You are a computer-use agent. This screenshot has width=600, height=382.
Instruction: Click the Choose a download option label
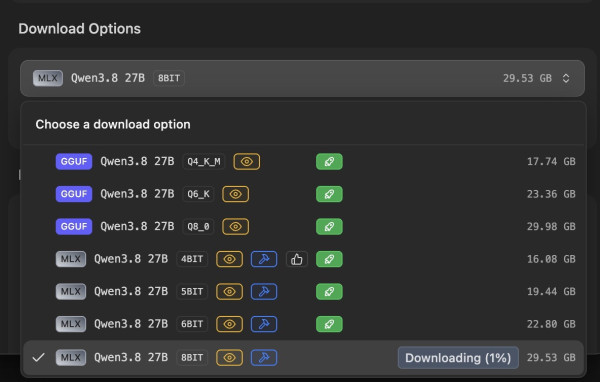coord(113,124)
